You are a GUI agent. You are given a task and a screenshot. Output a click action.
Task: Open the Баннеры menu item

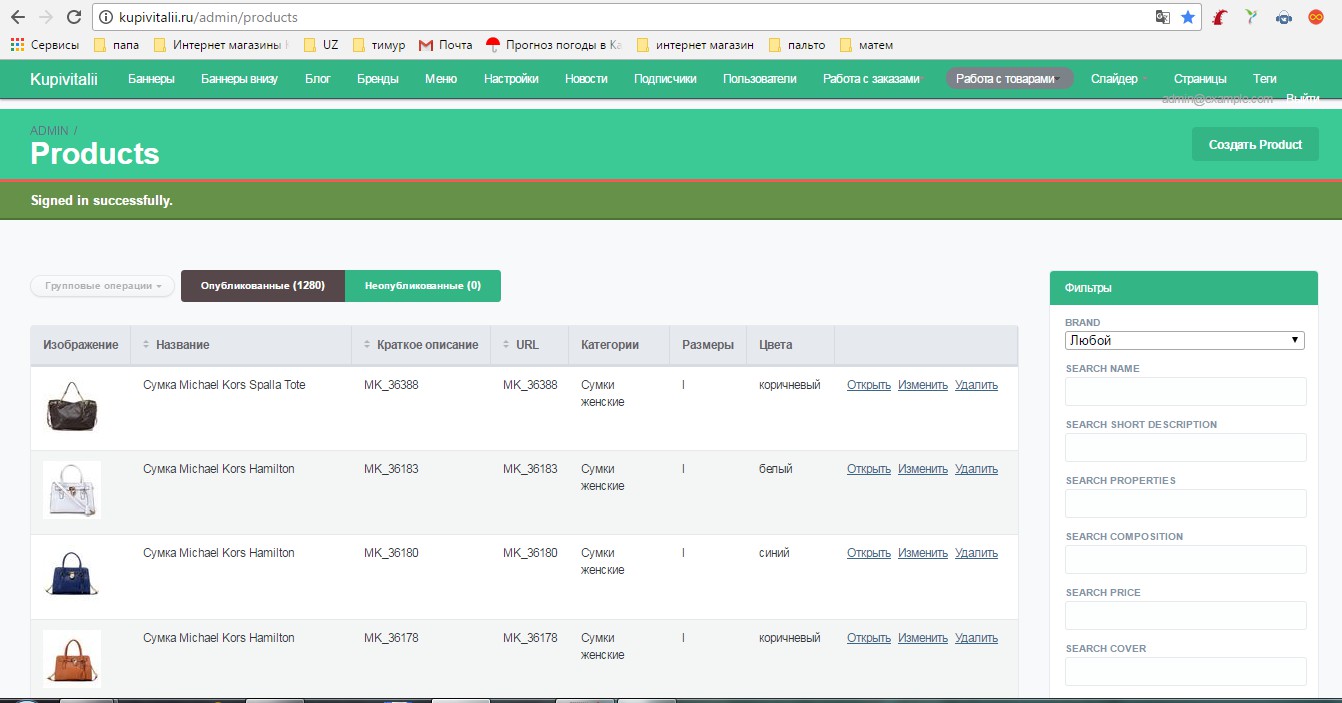pos(151,79)
